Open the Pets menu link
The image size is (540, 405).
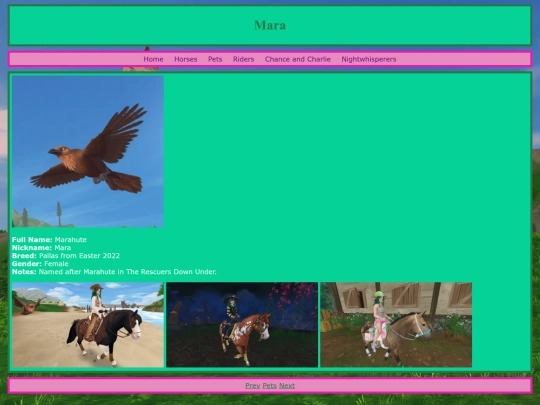(215, 59)
